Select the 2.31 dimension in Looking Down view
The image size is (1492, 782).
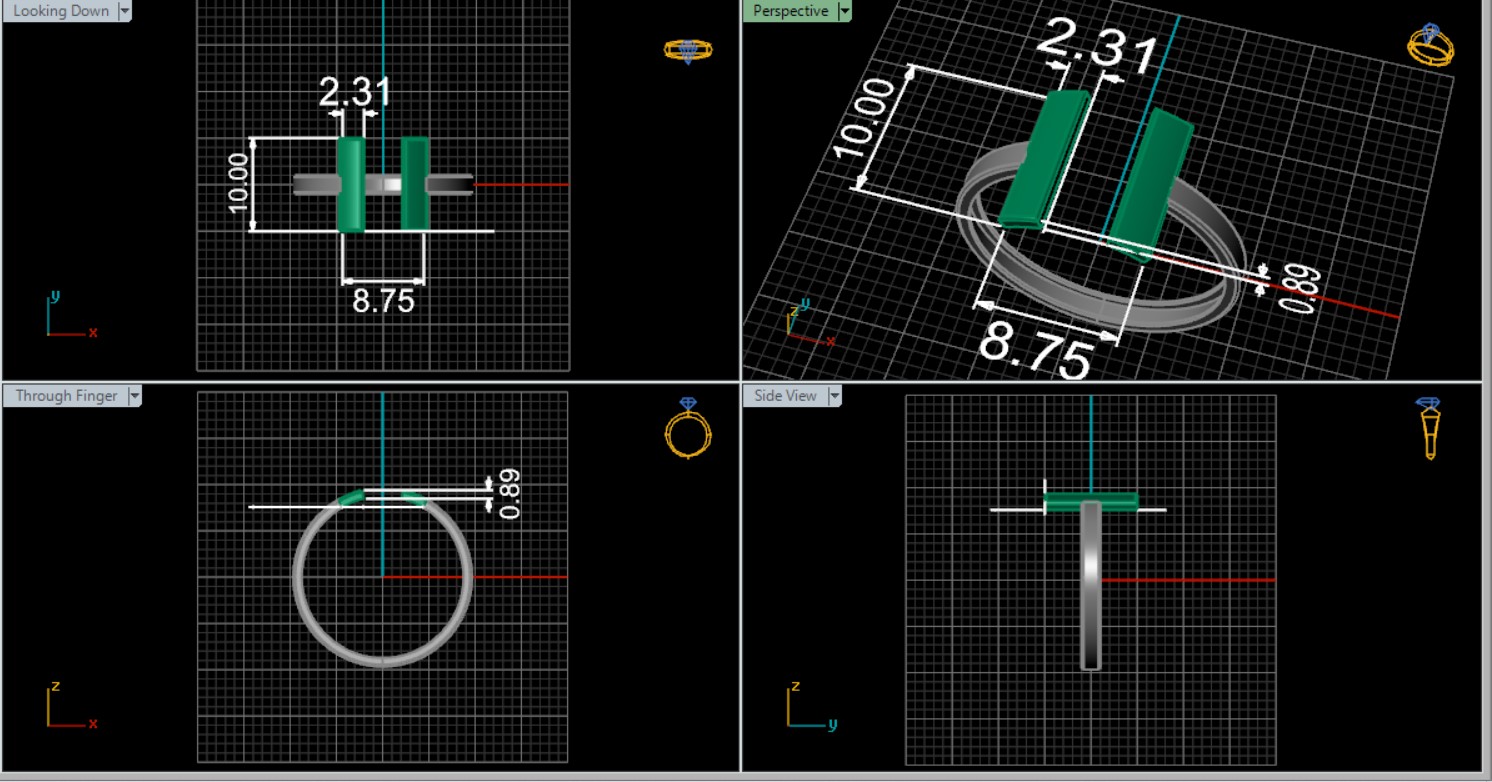click(x=354, y=92)
